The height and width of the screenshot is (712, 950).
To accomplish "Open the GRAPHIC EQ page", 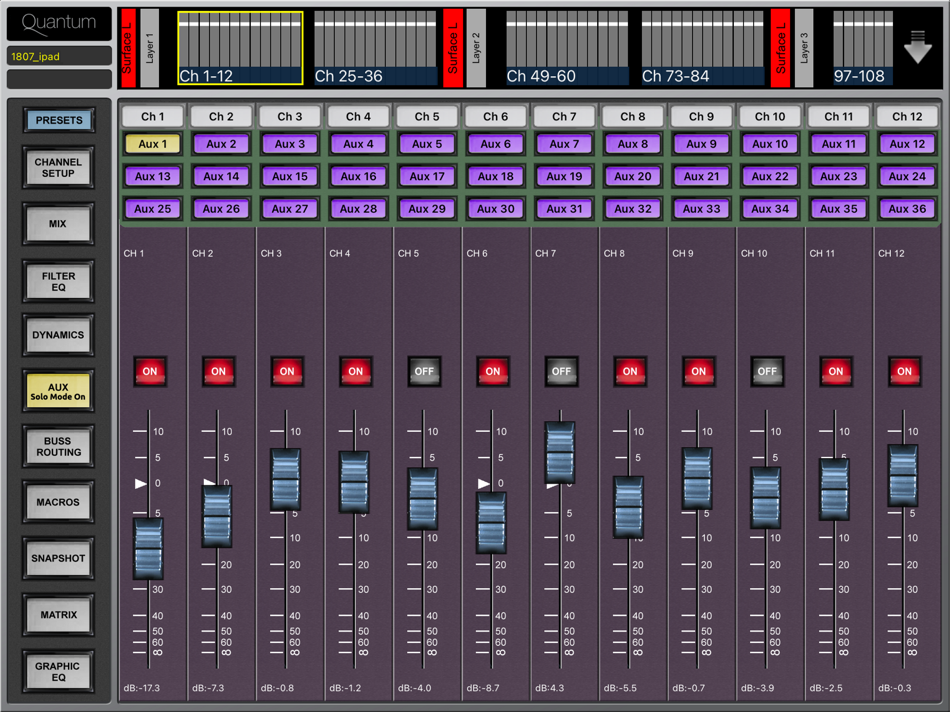I will (x=59, y=671).
